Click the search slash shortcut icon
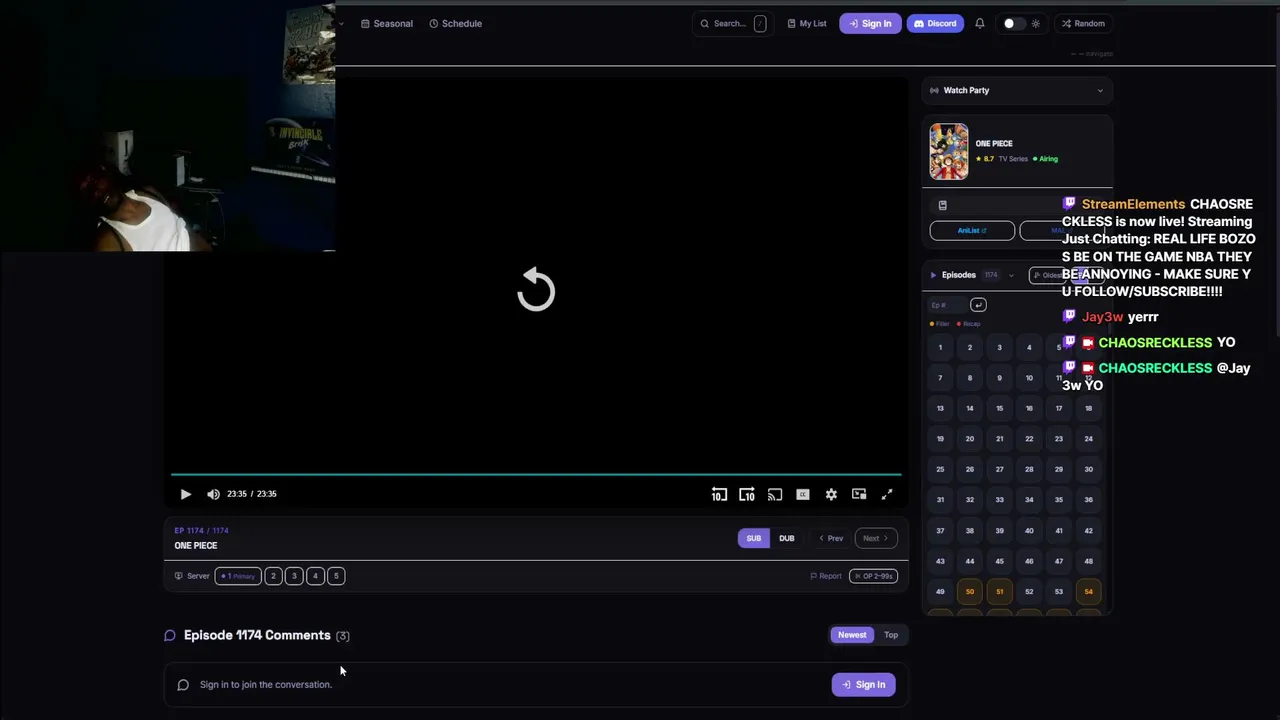 (760, 23)
